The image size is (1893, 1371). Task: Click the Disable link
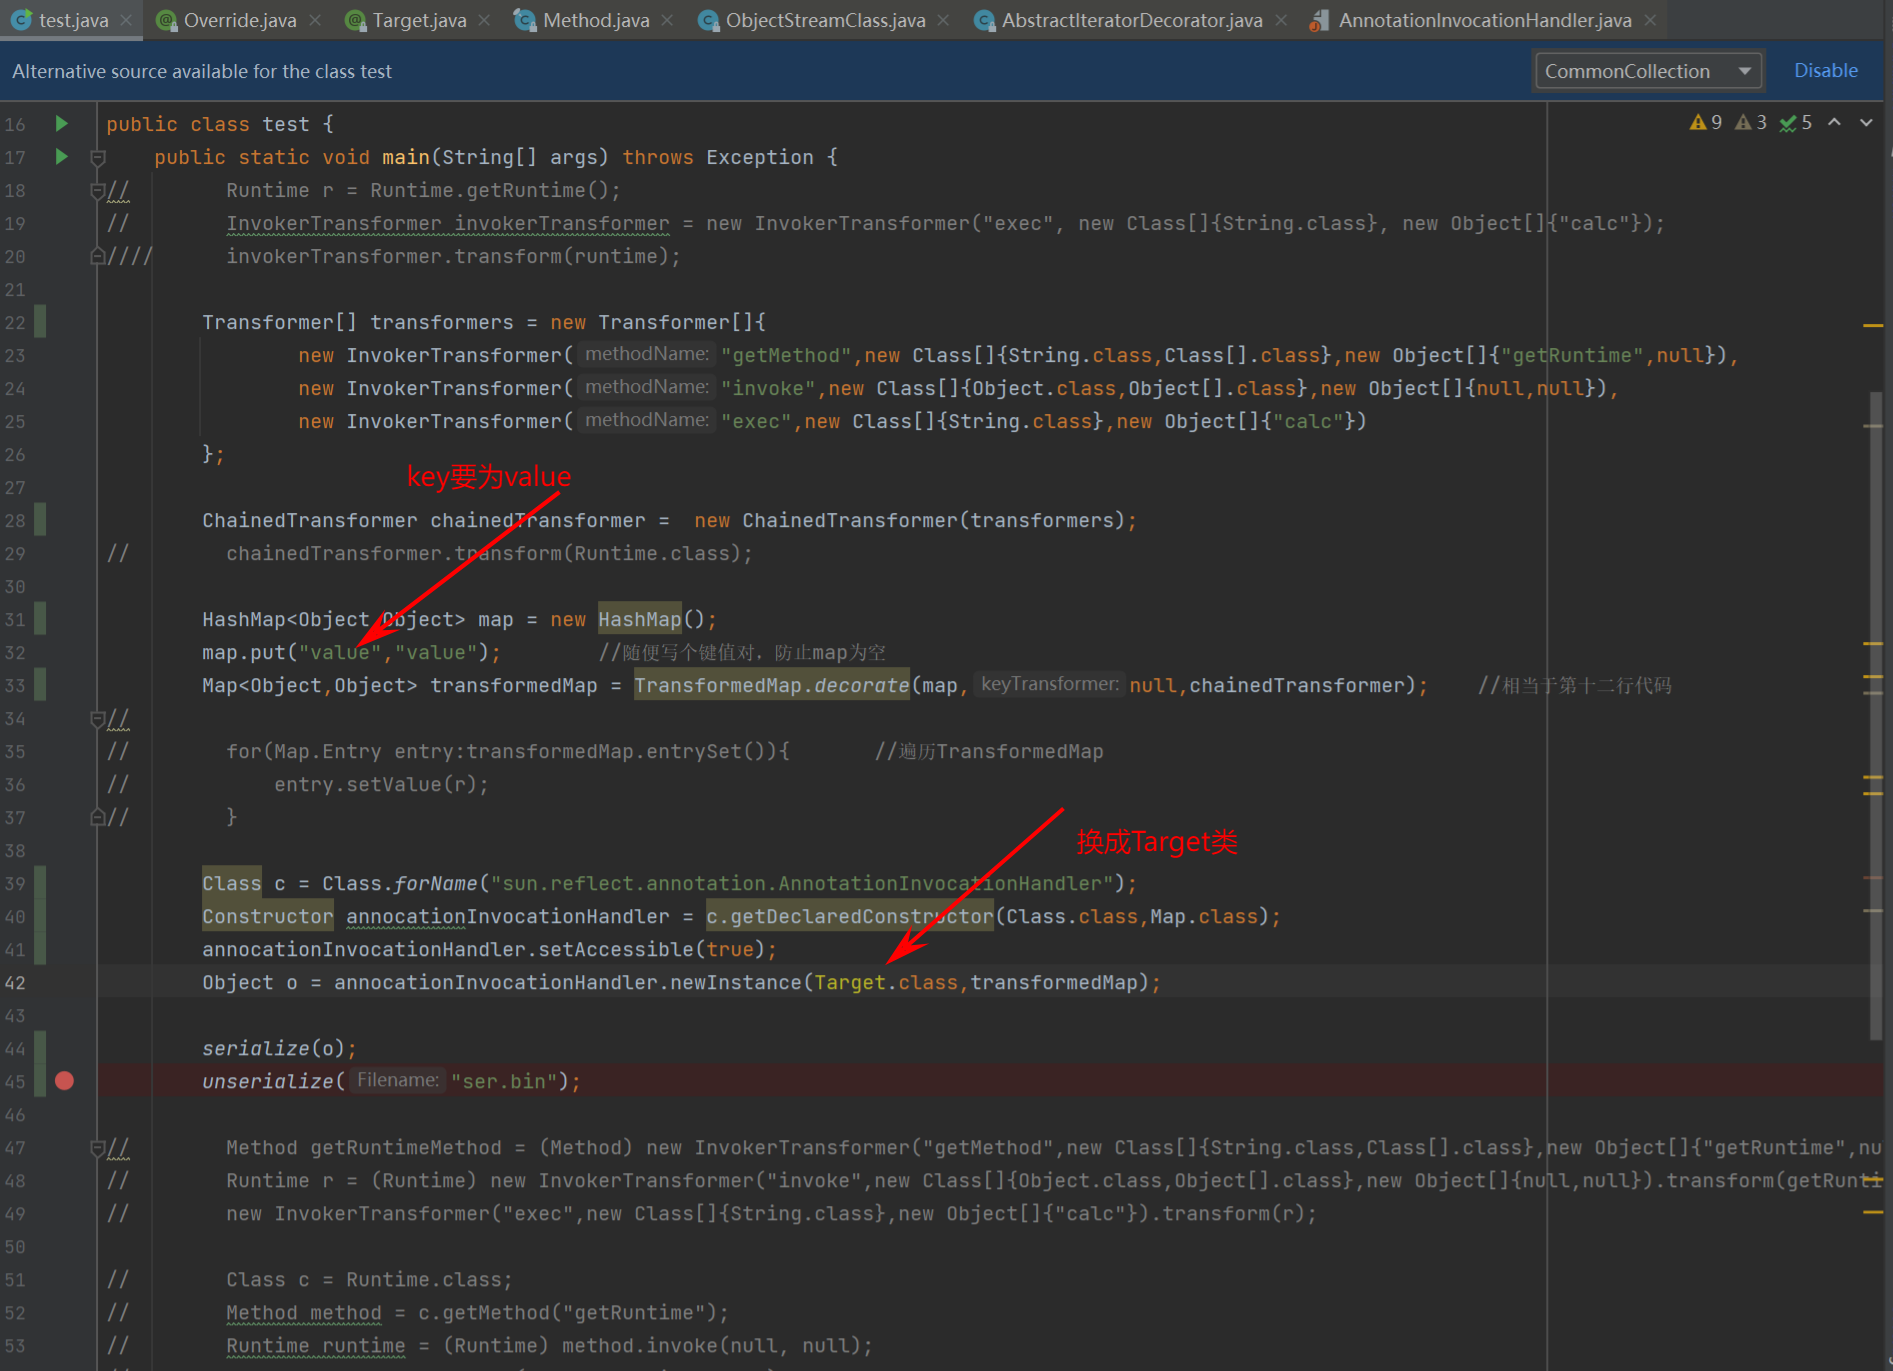coord(1825,71)
